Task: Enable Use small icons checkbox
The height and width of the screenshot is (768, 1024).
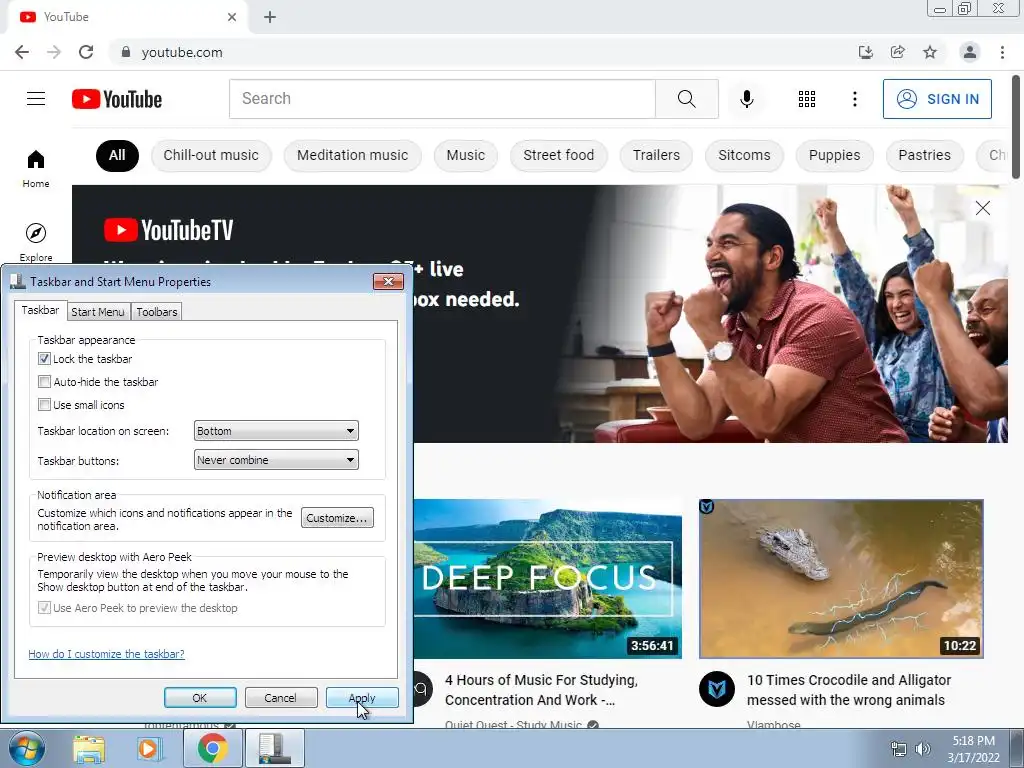Action: click(44, 404)
